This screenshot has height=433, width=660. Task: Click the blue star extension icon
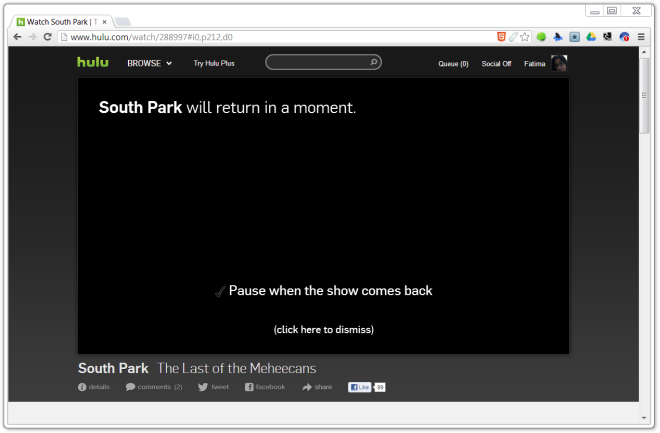(575, 37)
